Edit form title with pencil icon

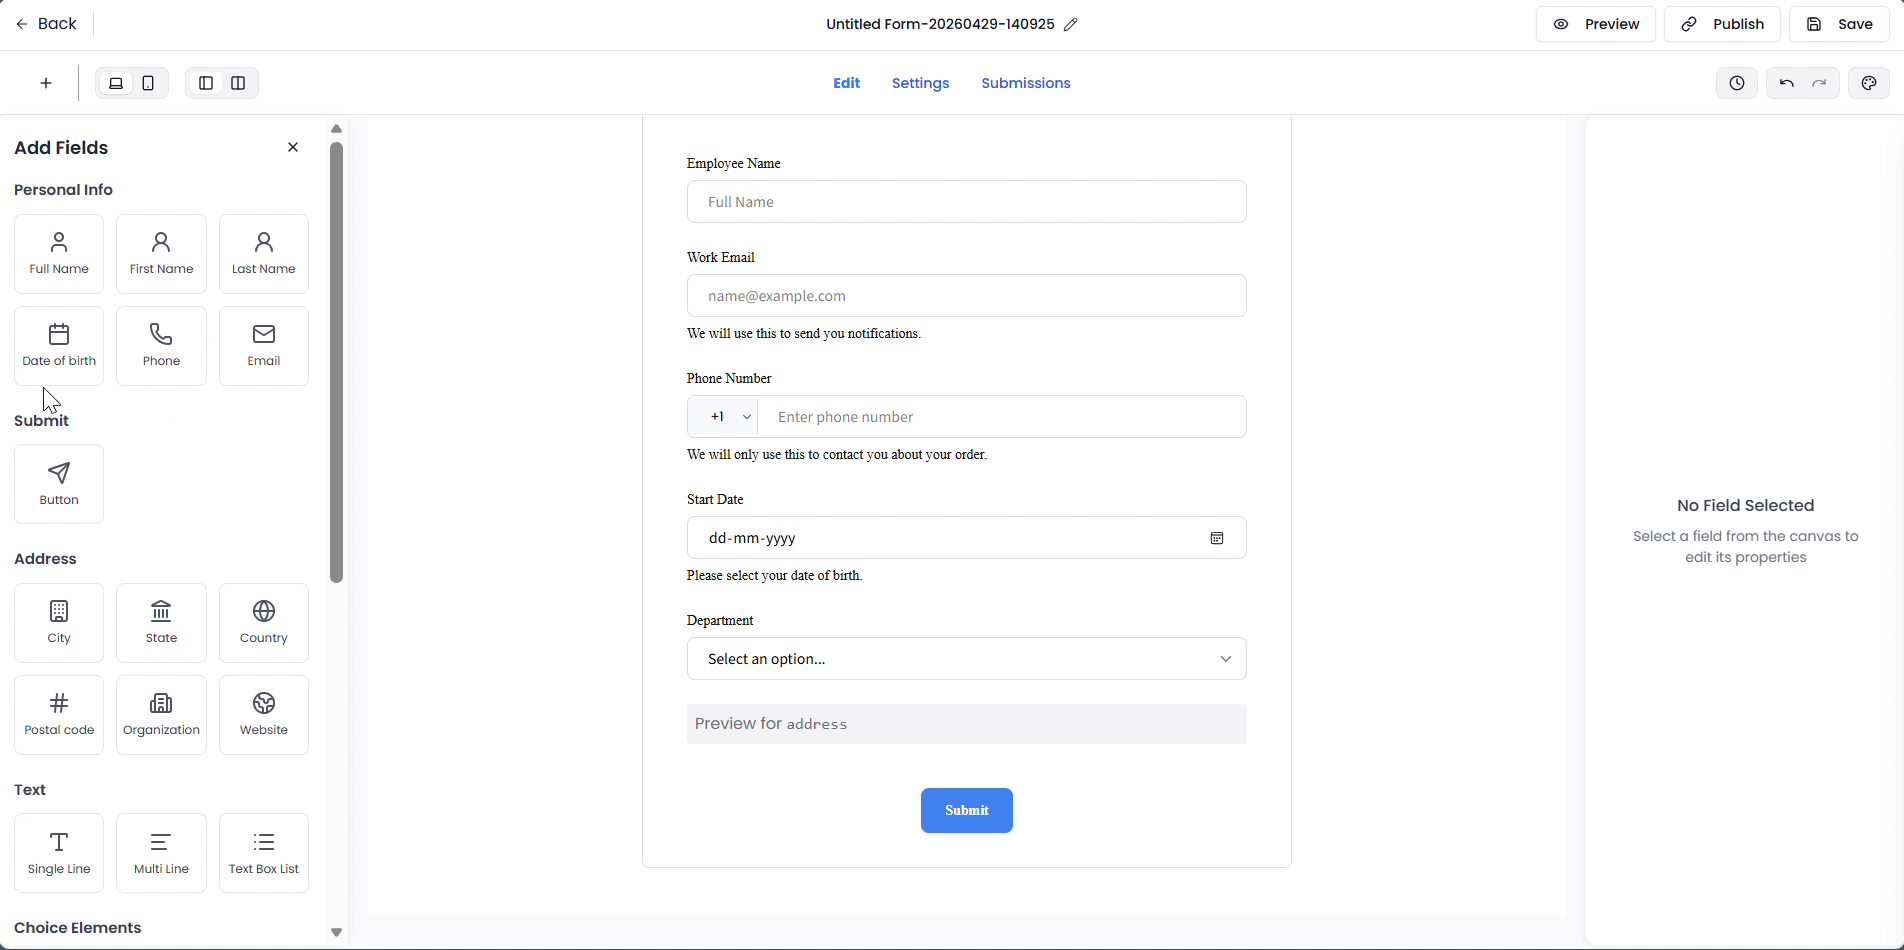click(1071, 24)
